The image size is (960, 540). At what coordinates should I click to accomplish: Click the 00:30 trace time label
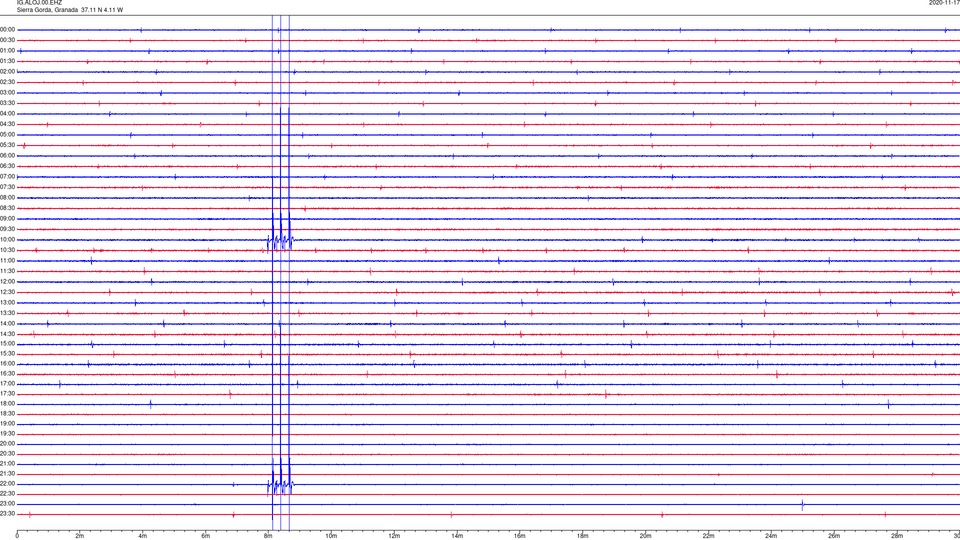click(x=7, y=40)
